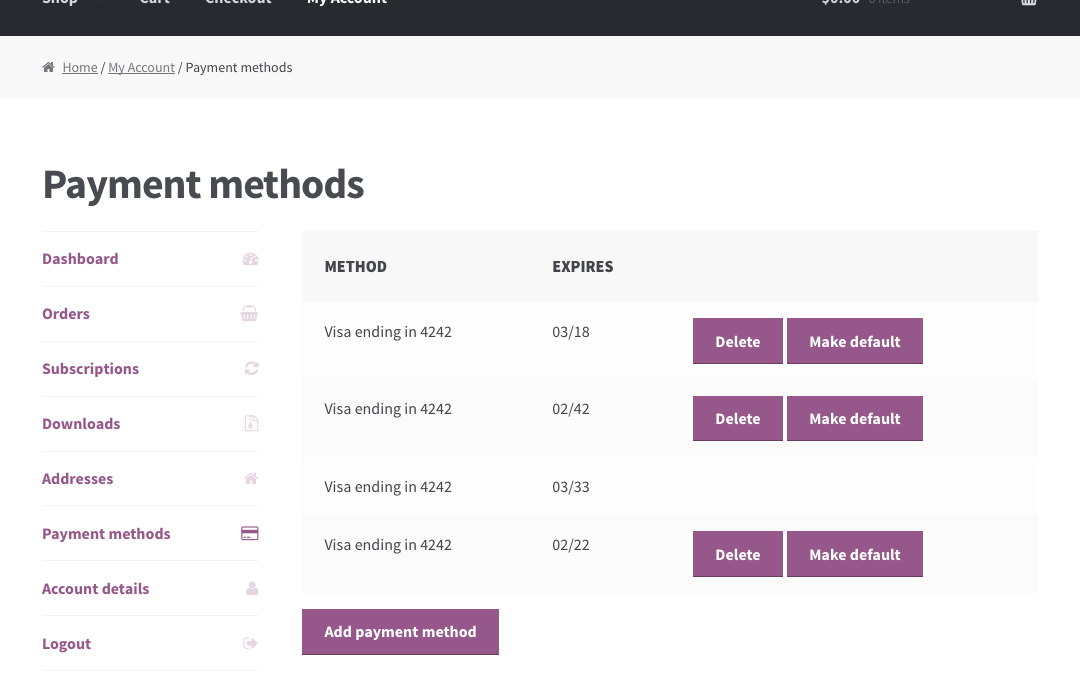Go to My Account breadcrumb link
The width and height of the screenshot is (1080, 675).
[141, 68]
